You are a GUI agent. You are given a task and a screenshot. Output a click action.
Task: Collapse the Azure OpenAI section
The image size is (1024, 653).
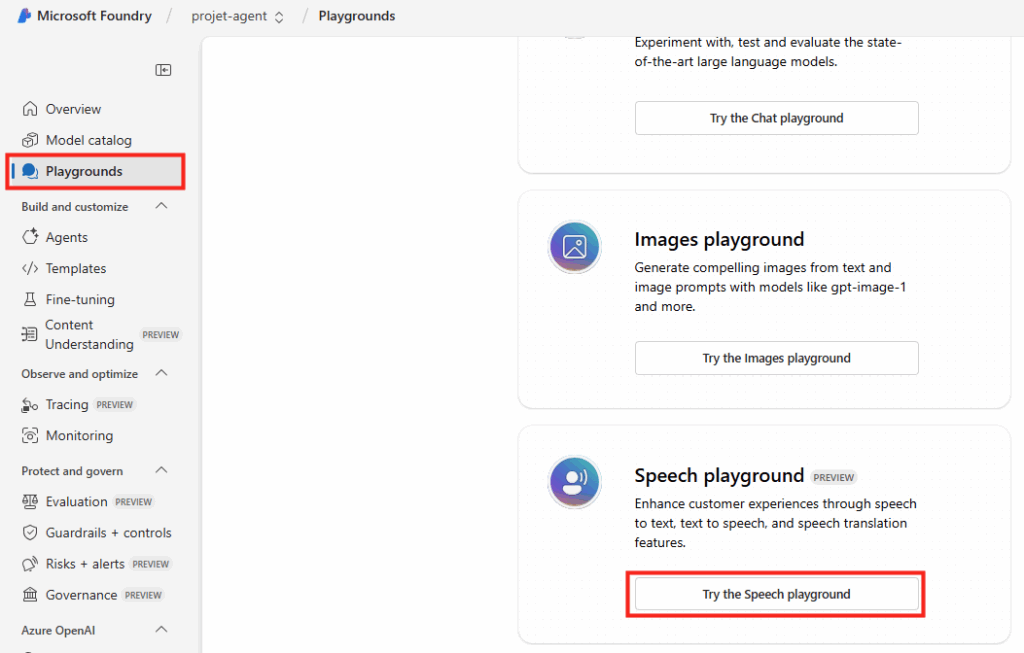point(161,630)
